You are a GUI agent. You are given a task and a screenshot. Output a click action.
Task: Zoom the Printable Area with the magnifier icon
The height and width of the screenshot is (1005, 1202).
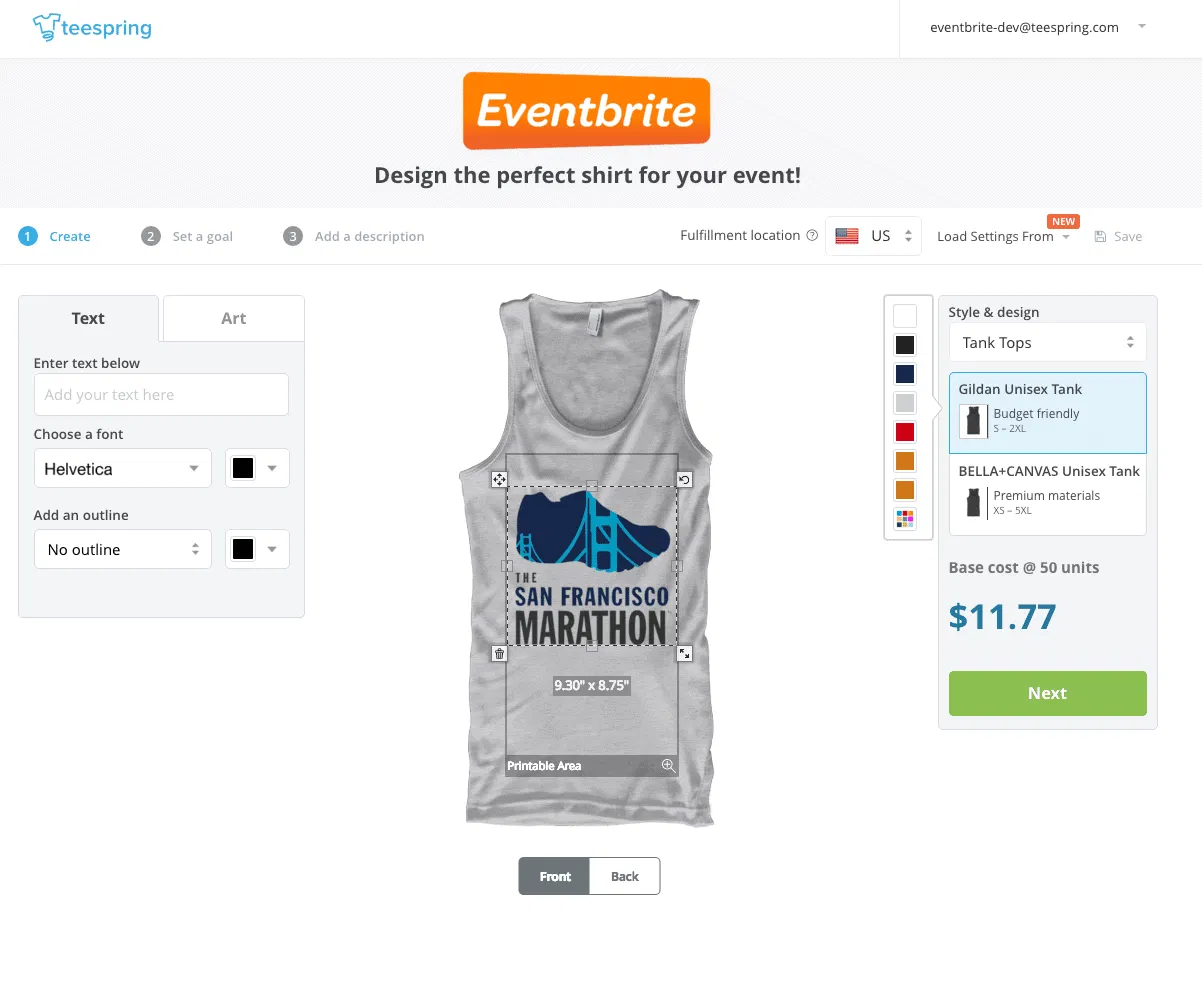coord(669,766)
